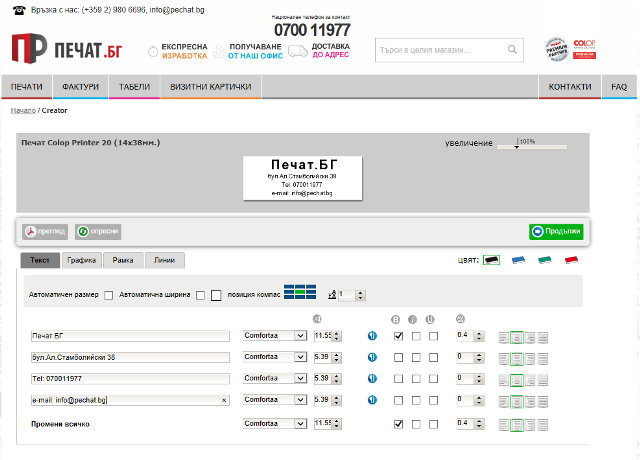
Task: Open the КОНТАКТИ page
Action: (x=570, y=87)
